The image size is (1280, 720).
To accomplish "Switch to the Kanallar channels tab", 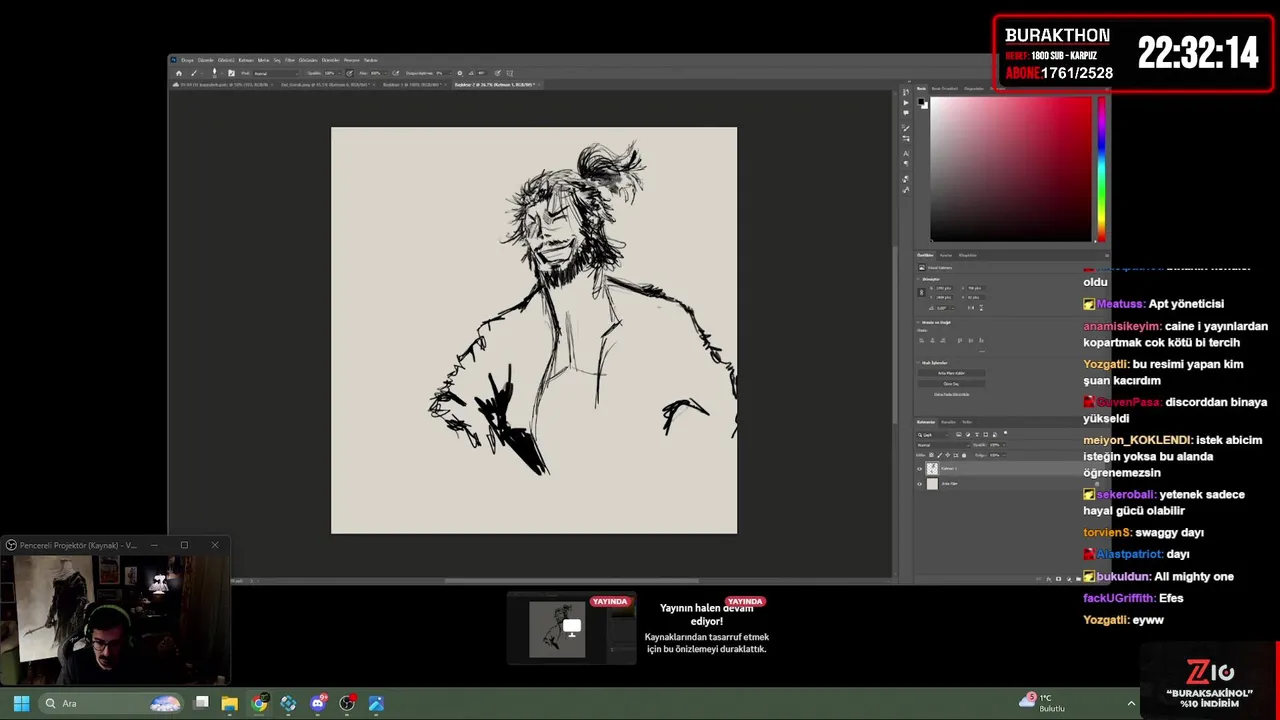I will click(x=948, y=422).
